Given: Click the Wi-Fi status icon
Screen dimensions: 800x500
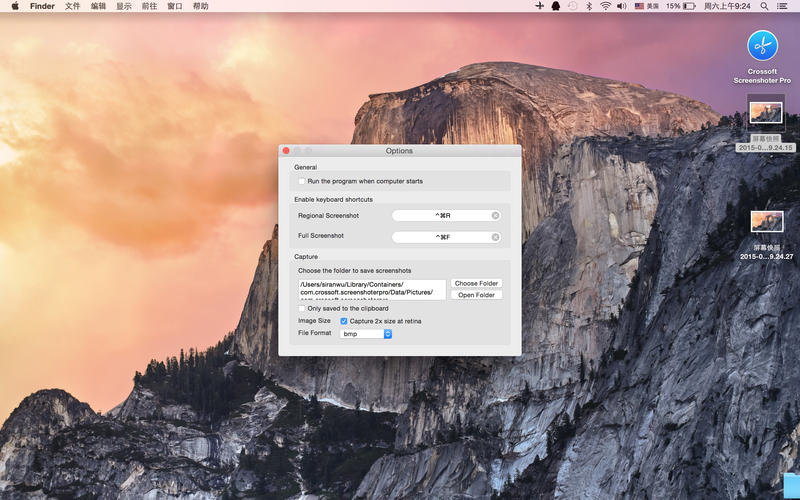Looking at the screenshot, I should (605, 6).
